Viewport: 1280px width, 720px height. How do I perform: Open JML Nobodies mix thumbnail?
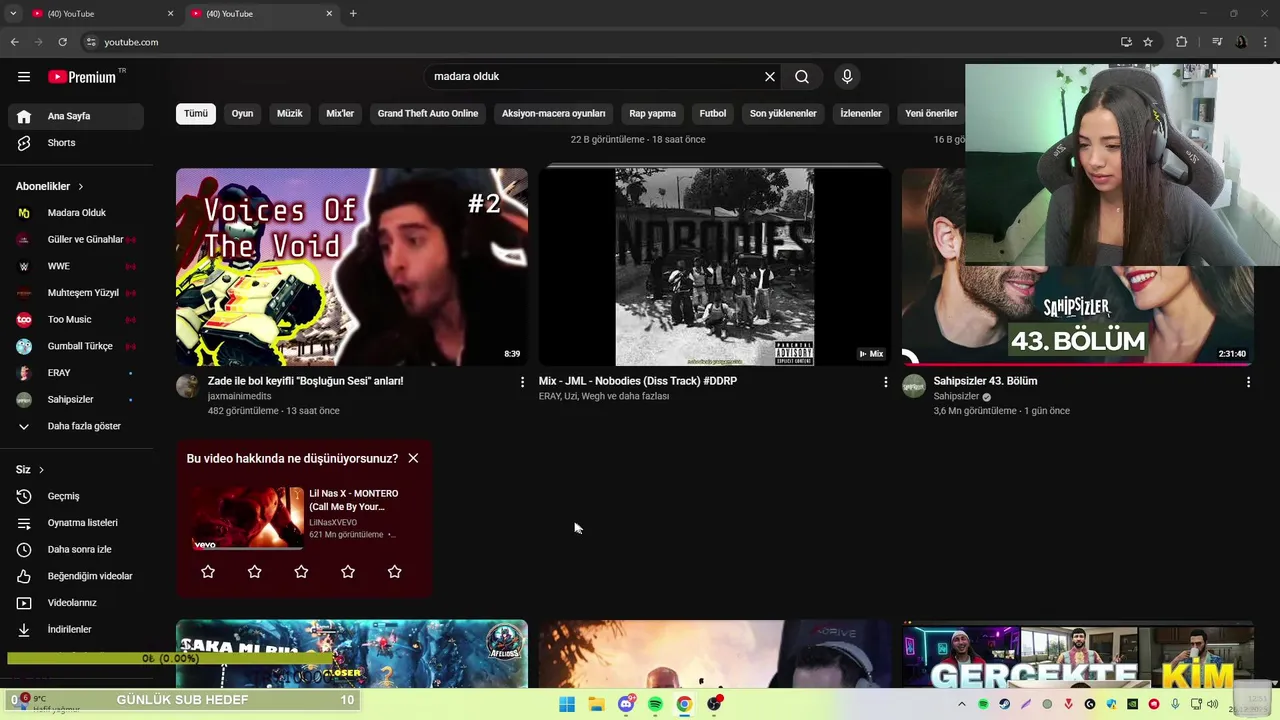click(715, 267)
